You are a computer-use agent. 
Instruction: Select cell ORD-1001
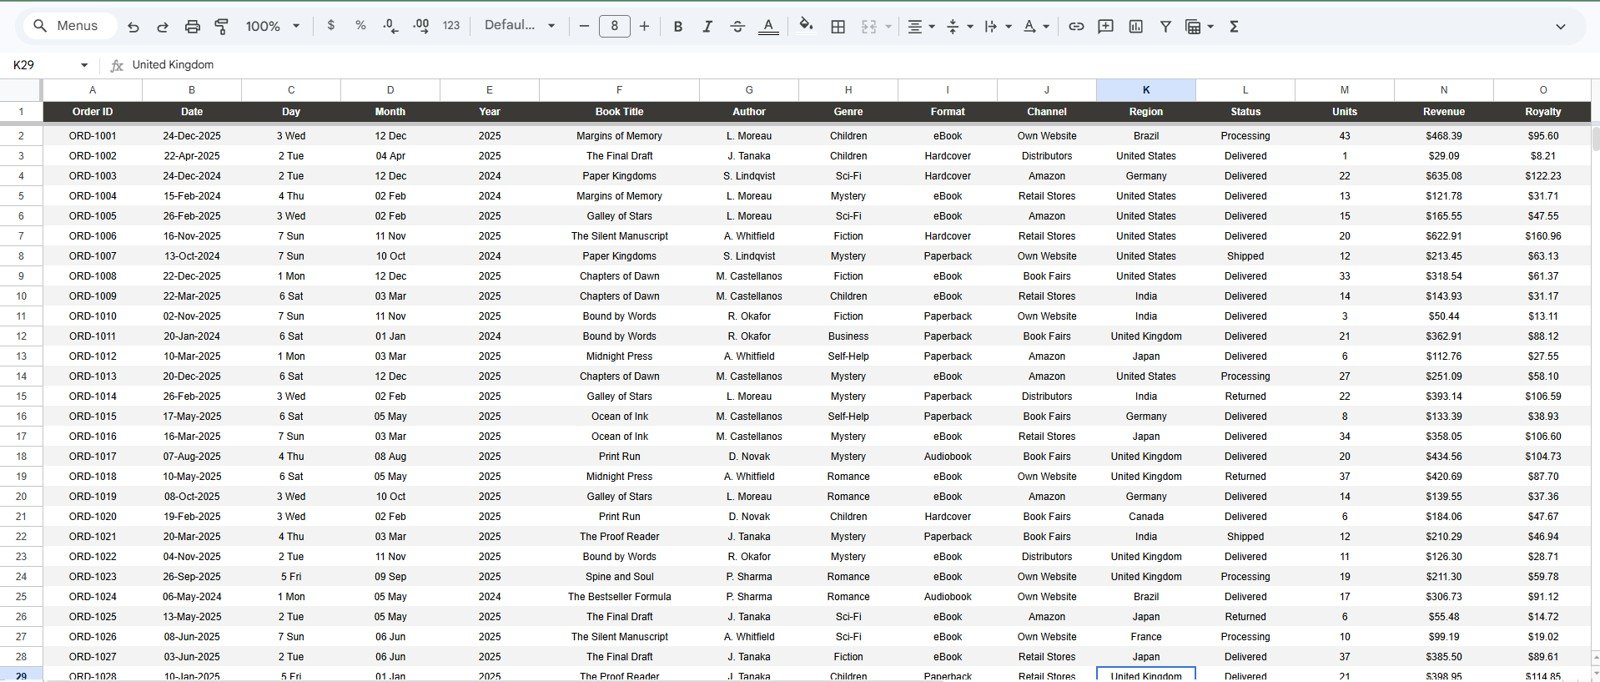coord(93,136)
